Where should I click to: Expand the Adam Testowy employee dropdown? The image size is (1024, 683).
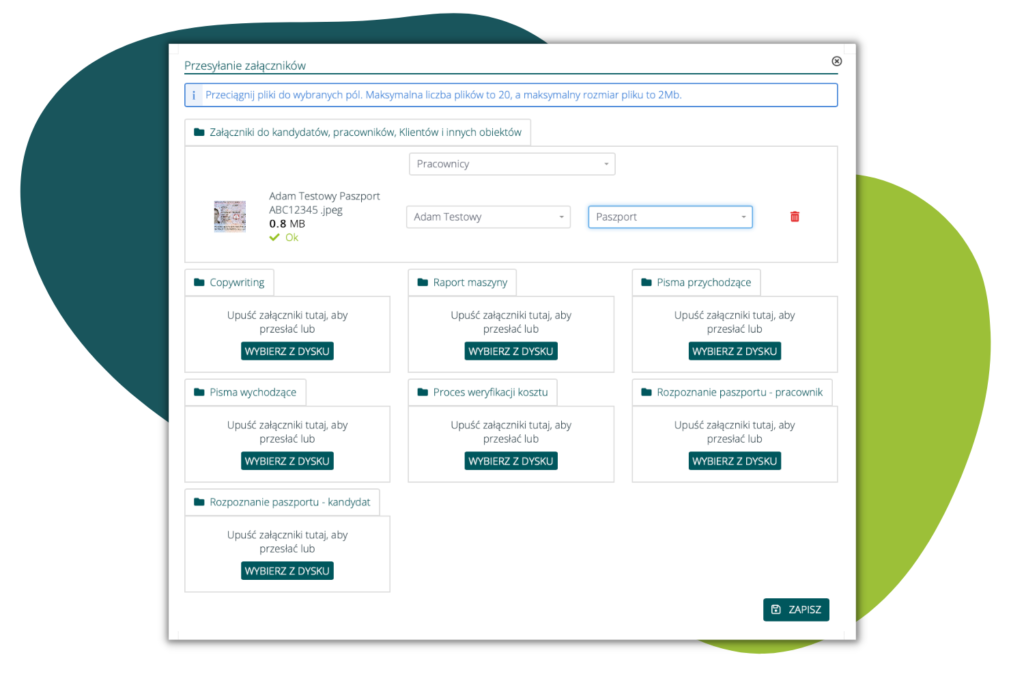tap(488, 217)
